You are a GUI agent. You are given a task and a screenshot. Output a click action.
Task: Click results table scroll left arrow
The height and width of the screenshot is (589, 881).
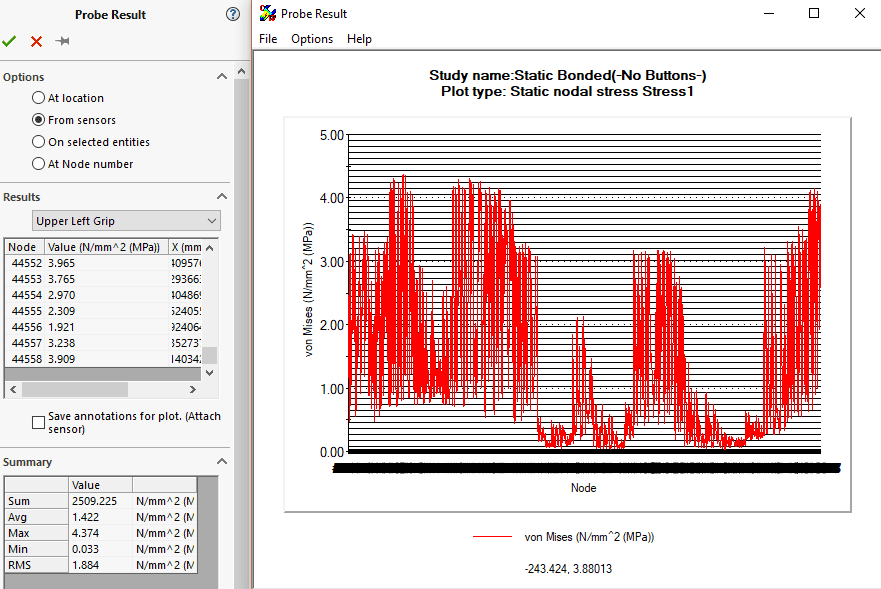(13, 389)
